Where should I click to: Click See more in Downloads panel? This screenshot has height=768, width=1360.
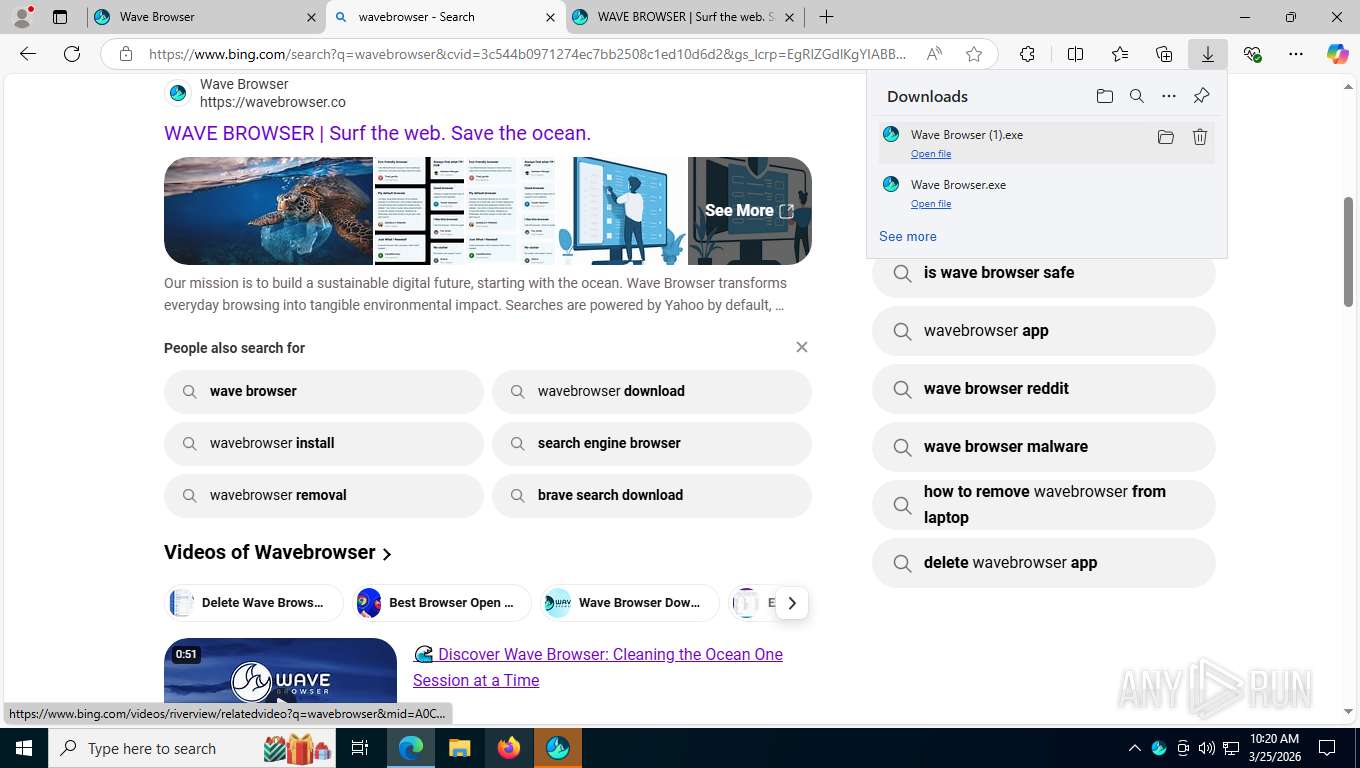click(908, 237)
